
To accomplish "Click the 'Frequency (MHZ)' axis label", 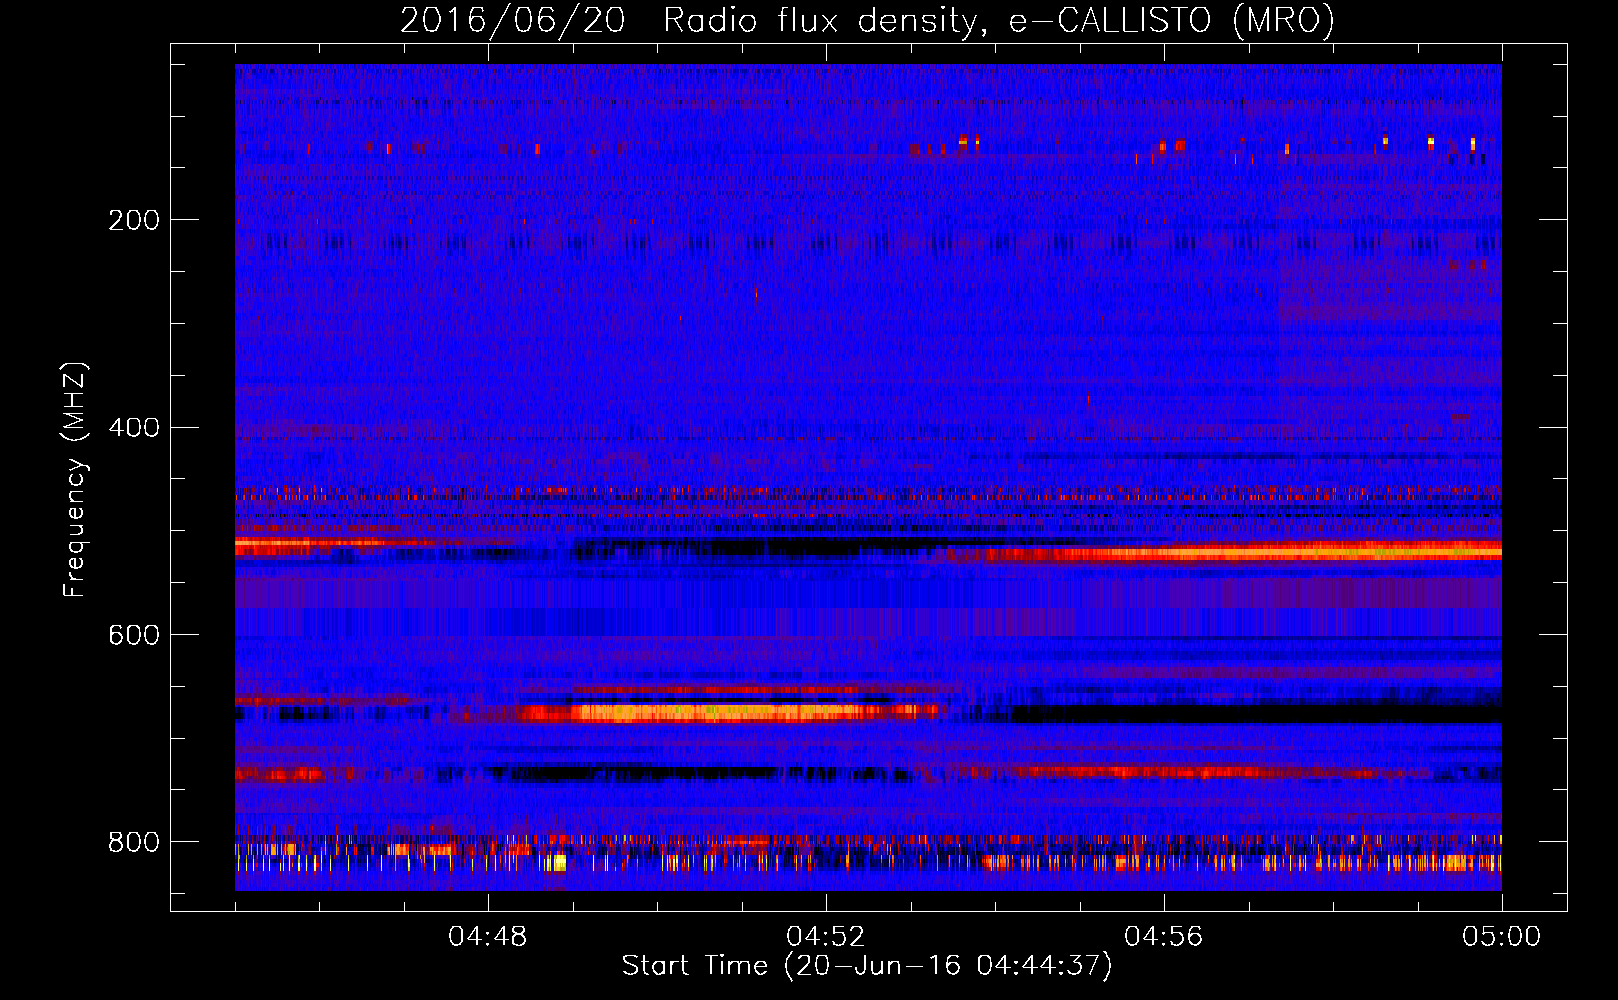I will (x=75, y=480).
